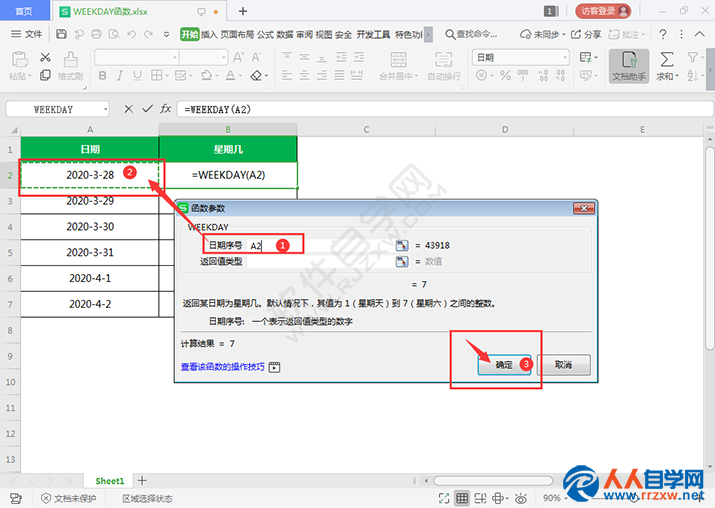Viewport: 715px width, 508px height.
Task: Click the redo arrow icon
Action: [x=149, y=34]
